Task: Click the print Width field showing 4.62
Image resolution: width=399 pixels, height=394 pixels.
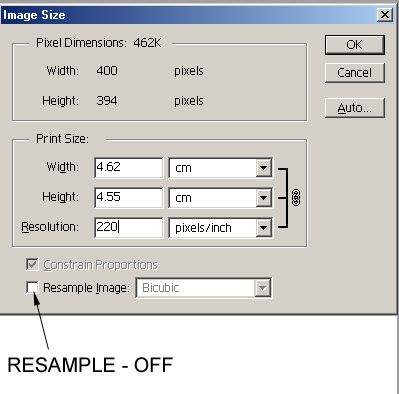Action: click(x=129, y=168)
